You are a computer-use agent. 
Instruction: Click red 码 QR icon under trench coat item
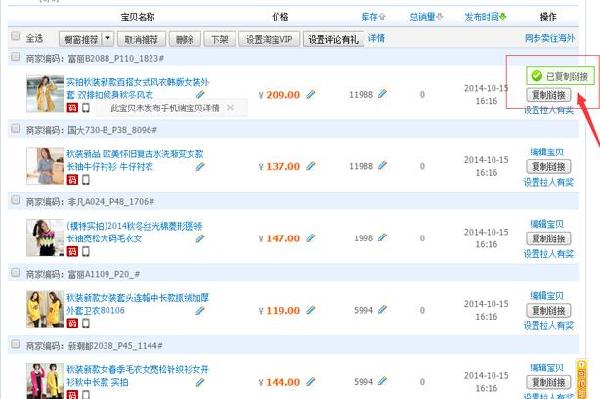72,107
